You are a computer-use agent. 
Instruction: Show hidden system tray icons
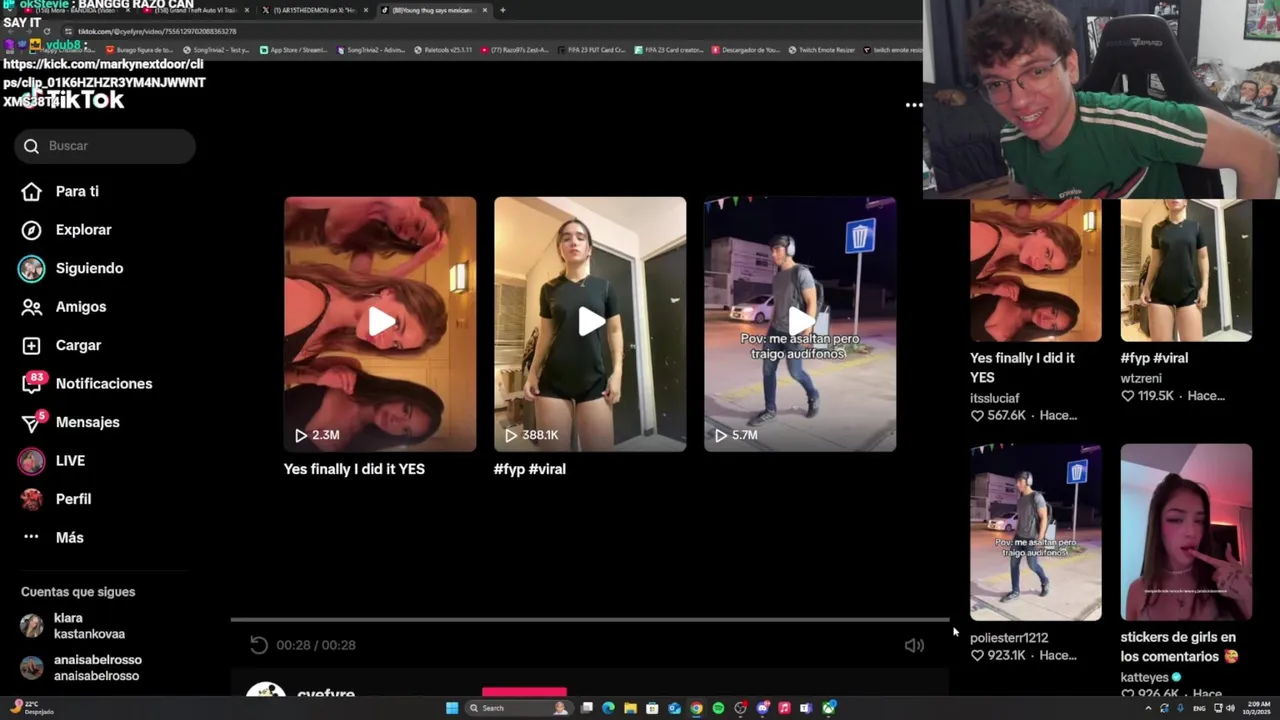[1148, 708]
